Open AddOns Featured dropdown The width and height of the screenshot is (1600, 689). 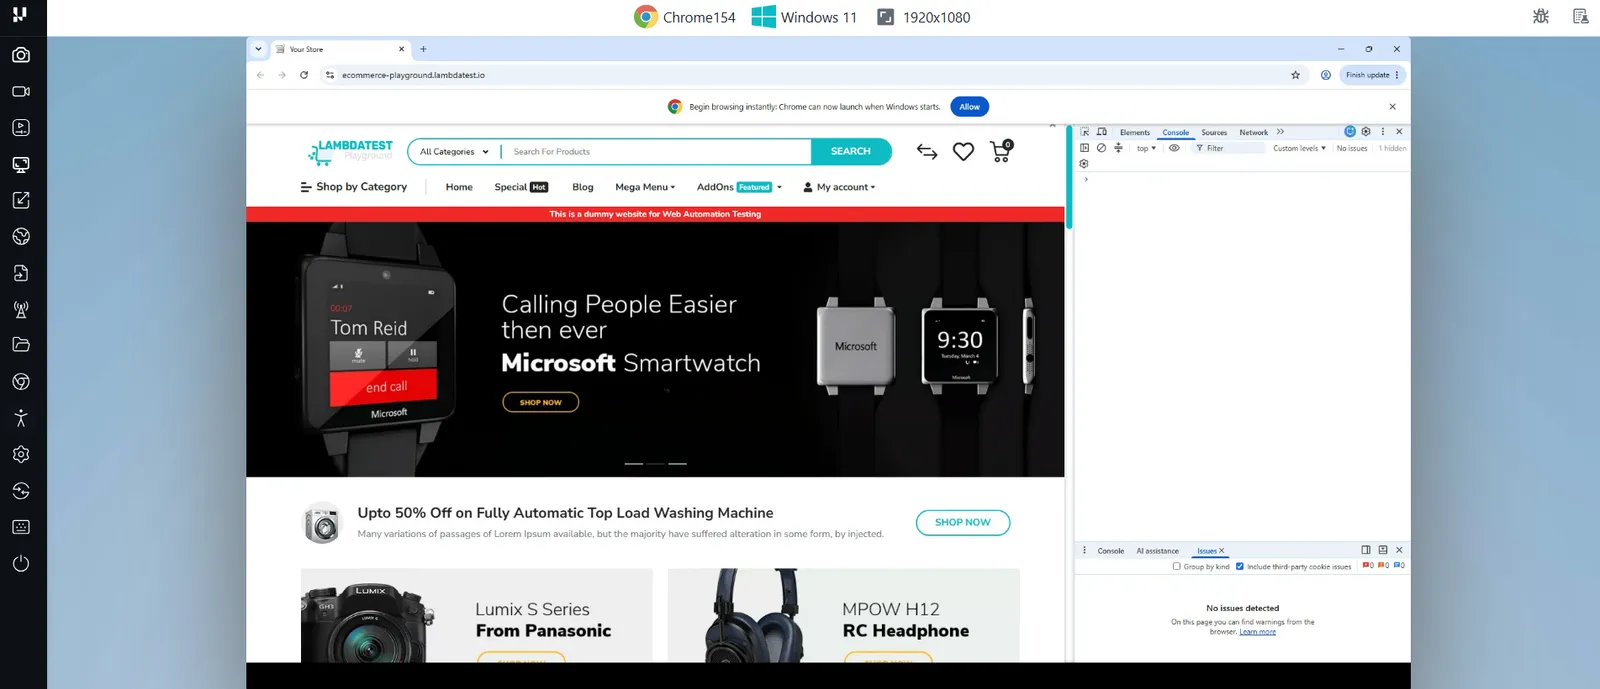click(739, 187)
